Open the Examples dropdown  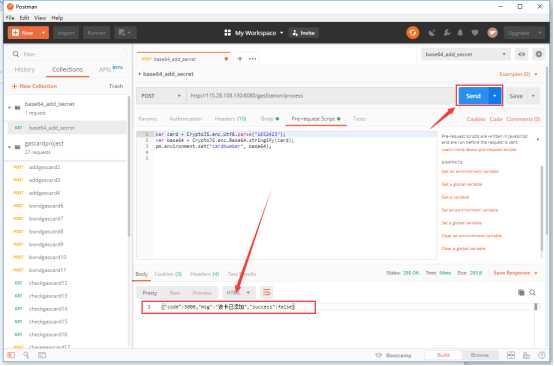pyautogui.click(x=518, y=74)
